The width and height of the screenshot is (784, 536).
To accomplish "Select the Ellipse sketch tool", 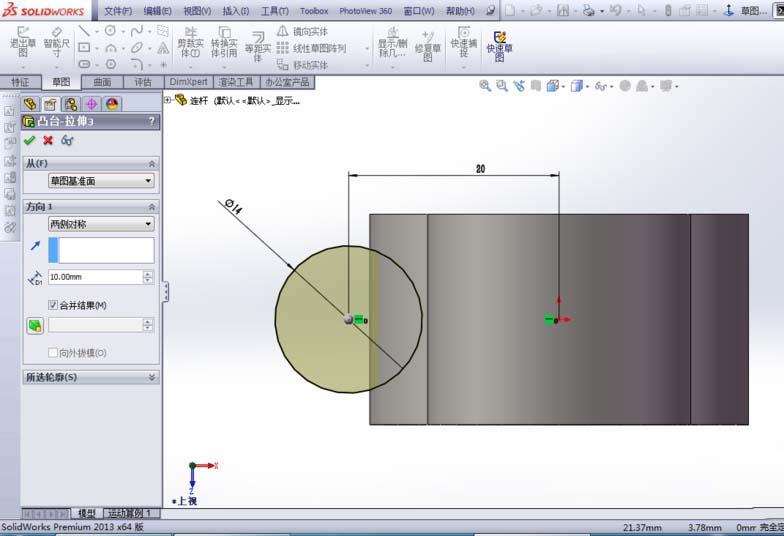I will pyautogui.click(x=136, y=48).
